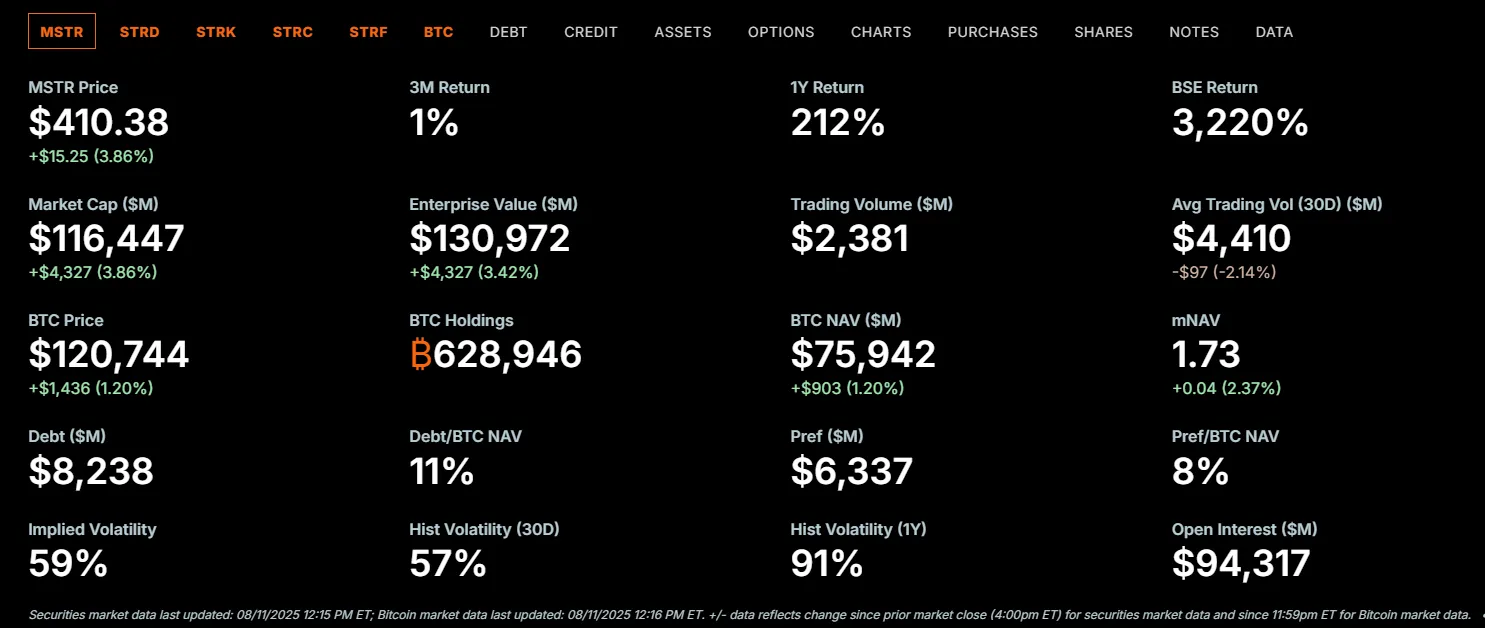Screen dimensions: 1485x628
Task: Open the SHARES tab
Action: click(x=1103, y=32)
